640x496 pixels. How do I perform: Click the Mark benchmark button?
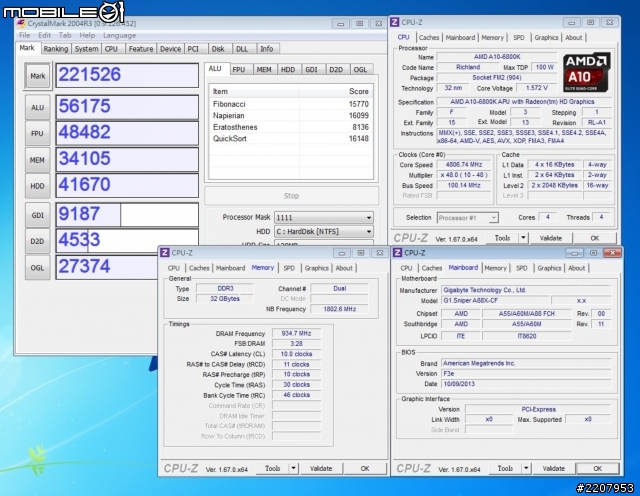tap(38, 76)
